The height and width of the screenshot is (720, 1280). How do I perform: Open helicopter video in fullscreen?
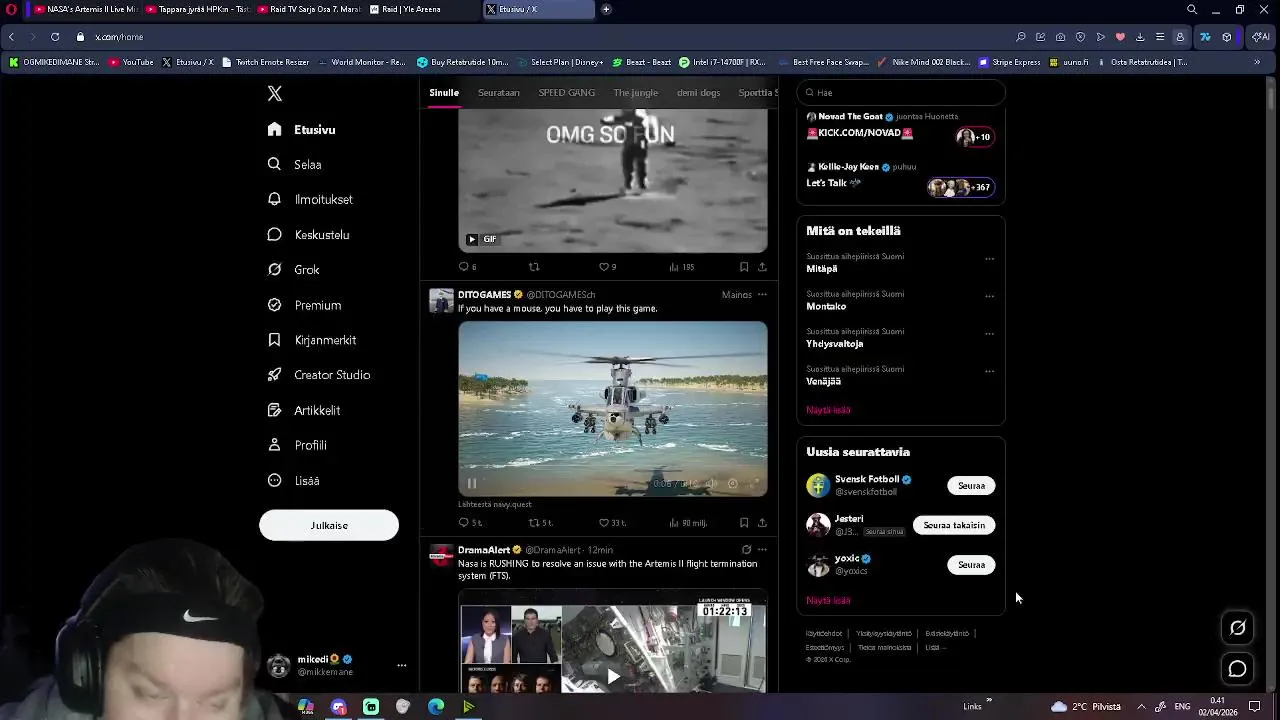tap(755, 484)
